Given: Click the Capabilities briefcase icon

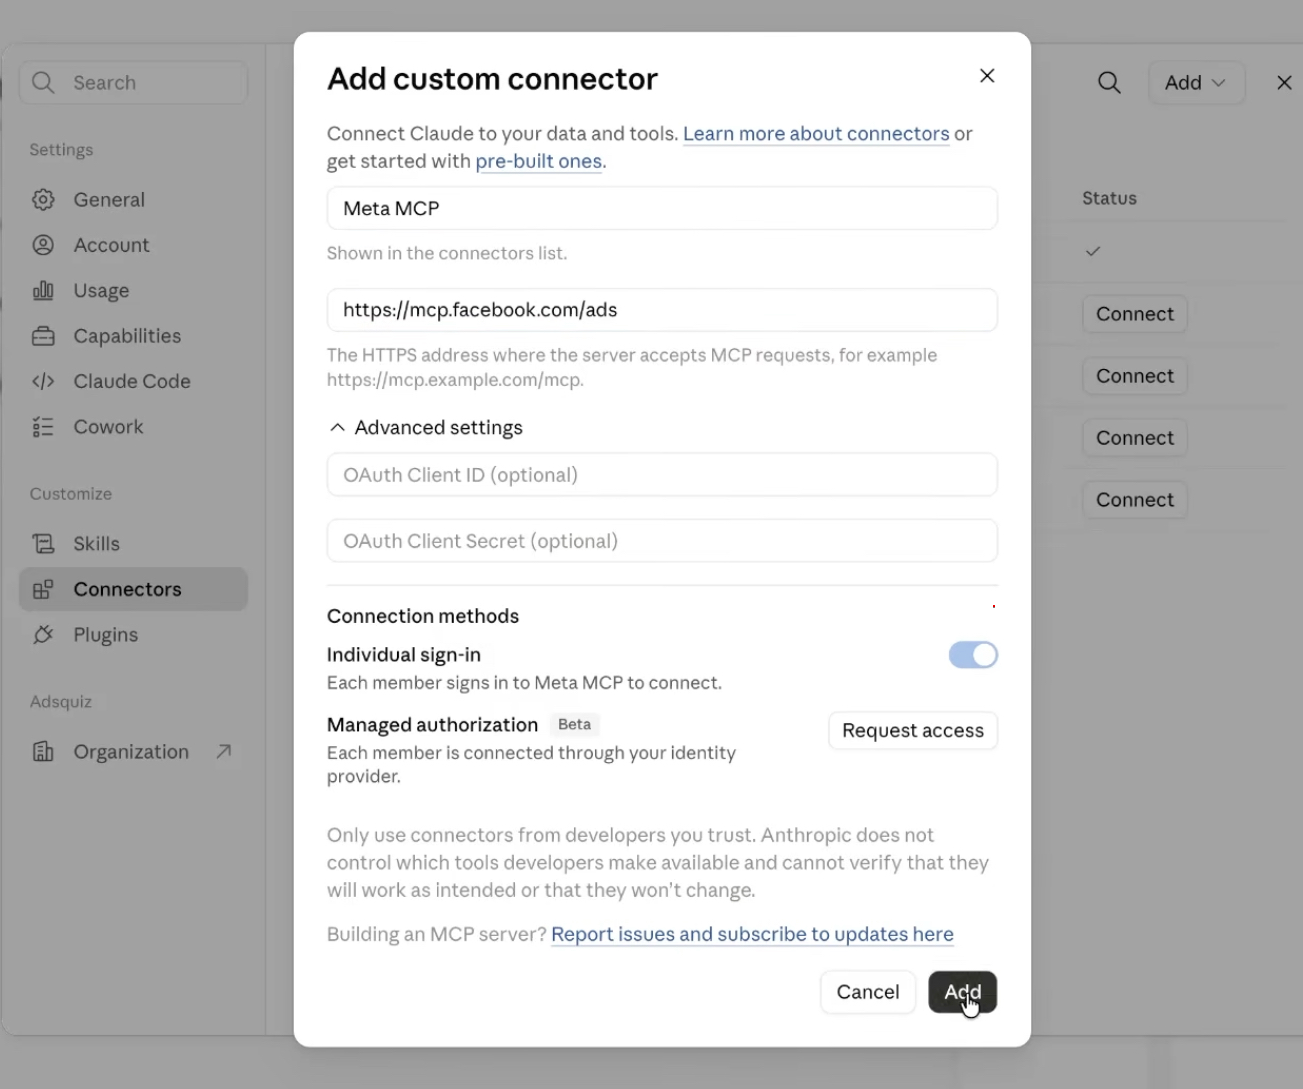Looking at the screenshot, I should coord(43,336).
